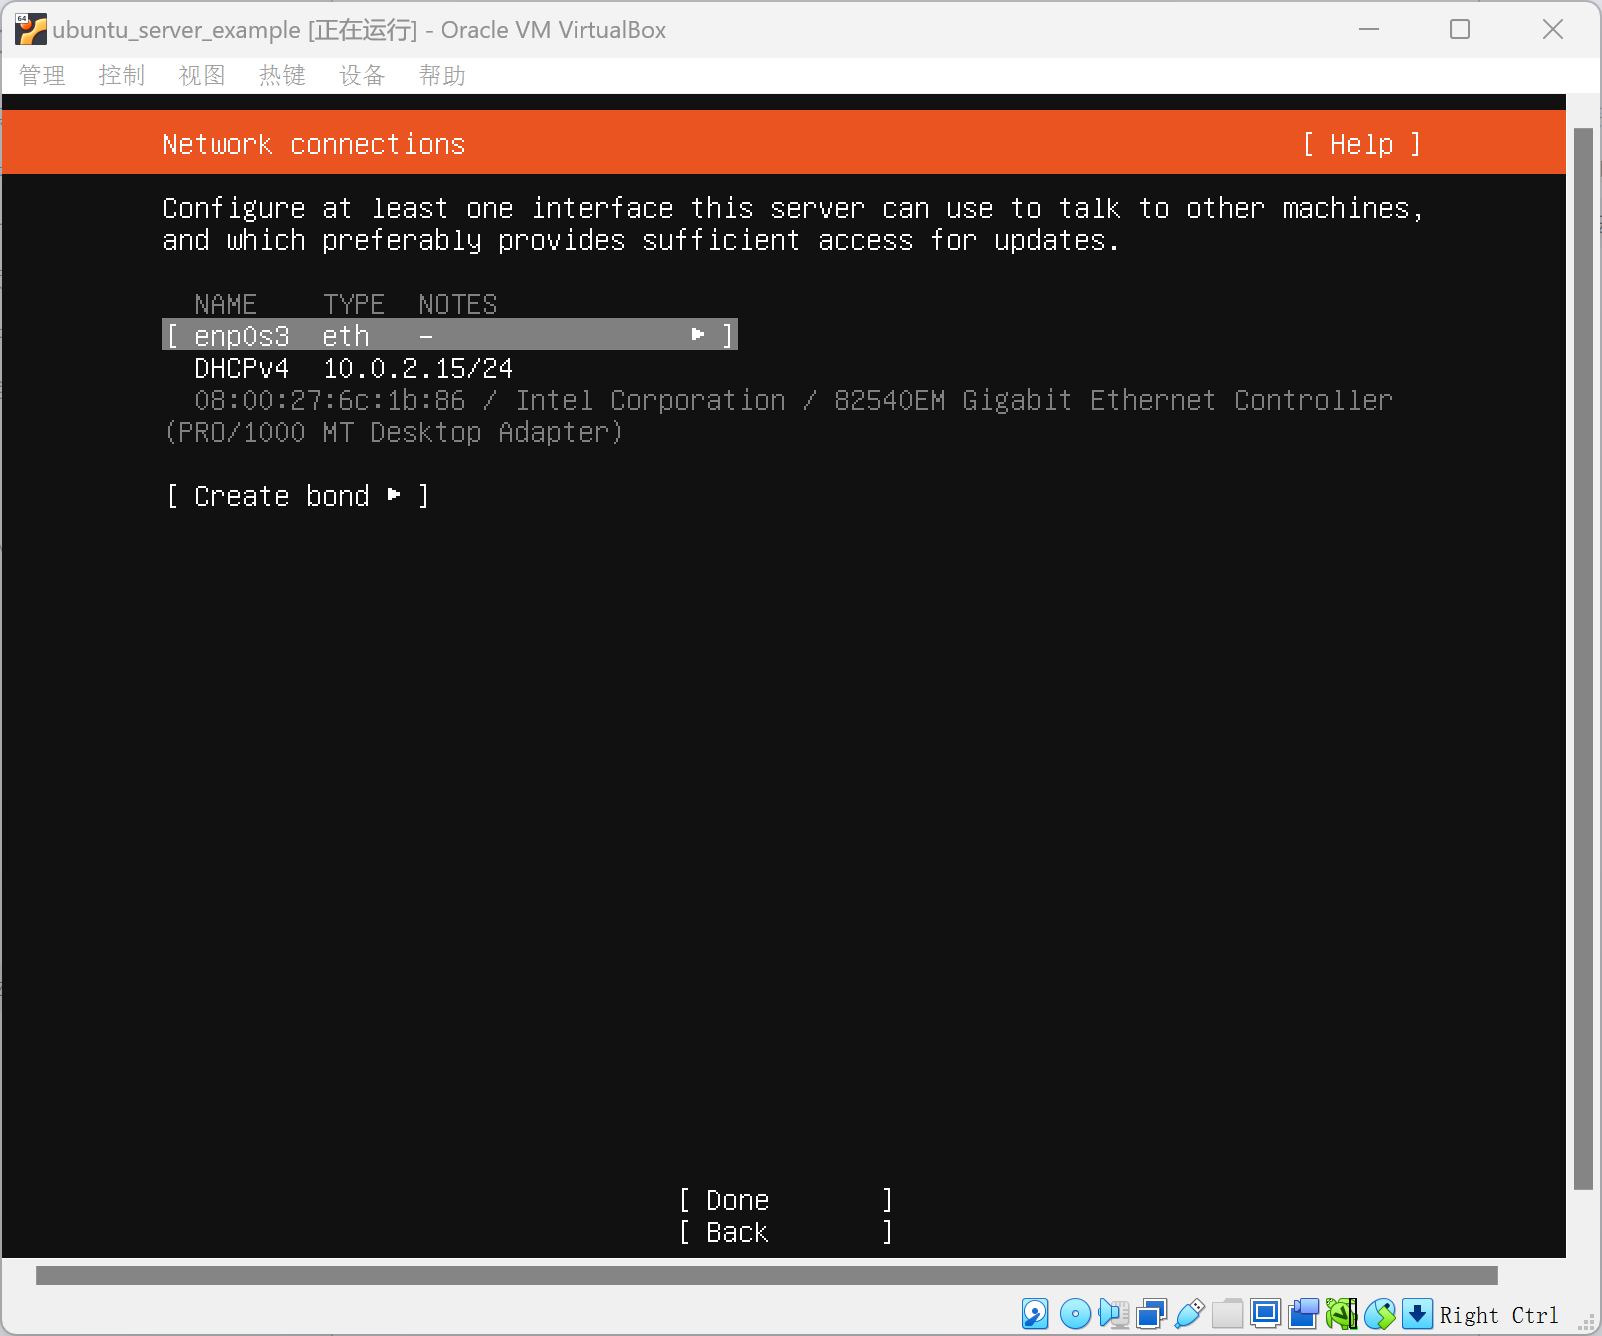This screenshot has width=1602, height=1336.
Task: Open the 管理 menu
Action: tap(42, 76)
